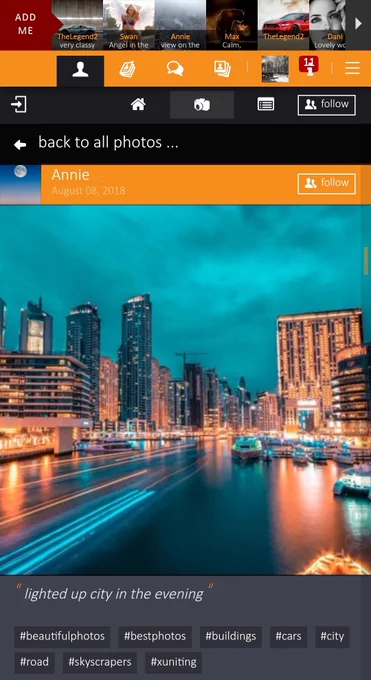Image resolution: width=371 pixels, height=680 pixels.
Task: Click the back arrow icon
Action: coord(20,144)
